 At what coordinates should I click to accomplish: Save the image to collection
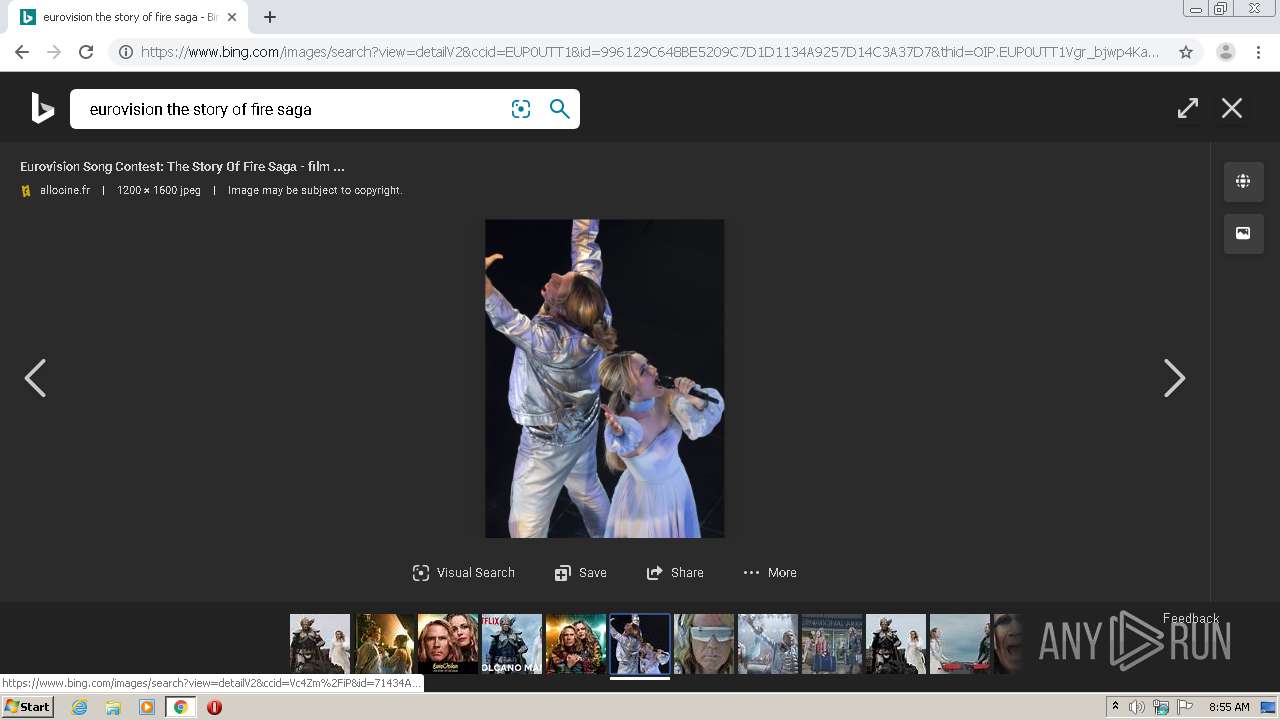581,573
